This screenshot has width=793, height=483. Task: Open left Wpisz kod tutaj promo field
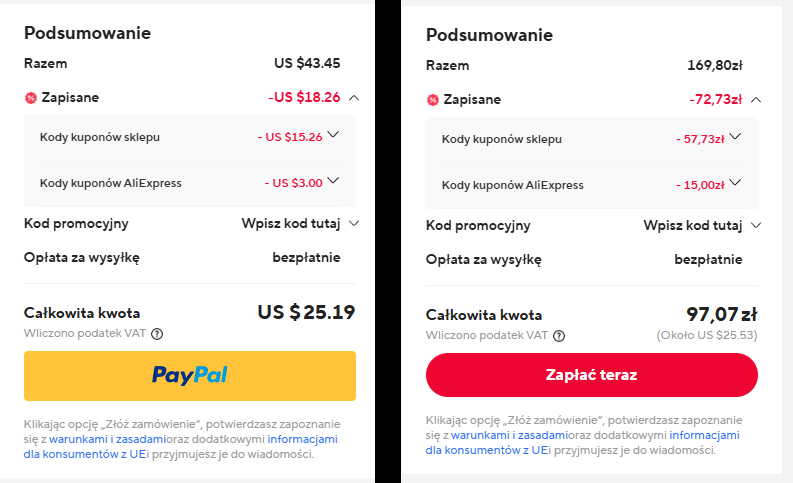coord(299,223)
